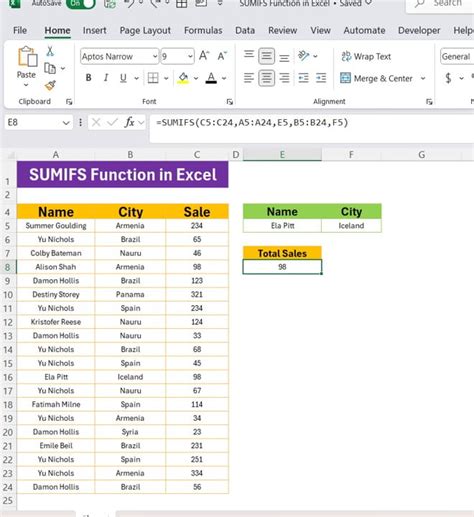Click the Select All corner triangle

click(11, 155)
